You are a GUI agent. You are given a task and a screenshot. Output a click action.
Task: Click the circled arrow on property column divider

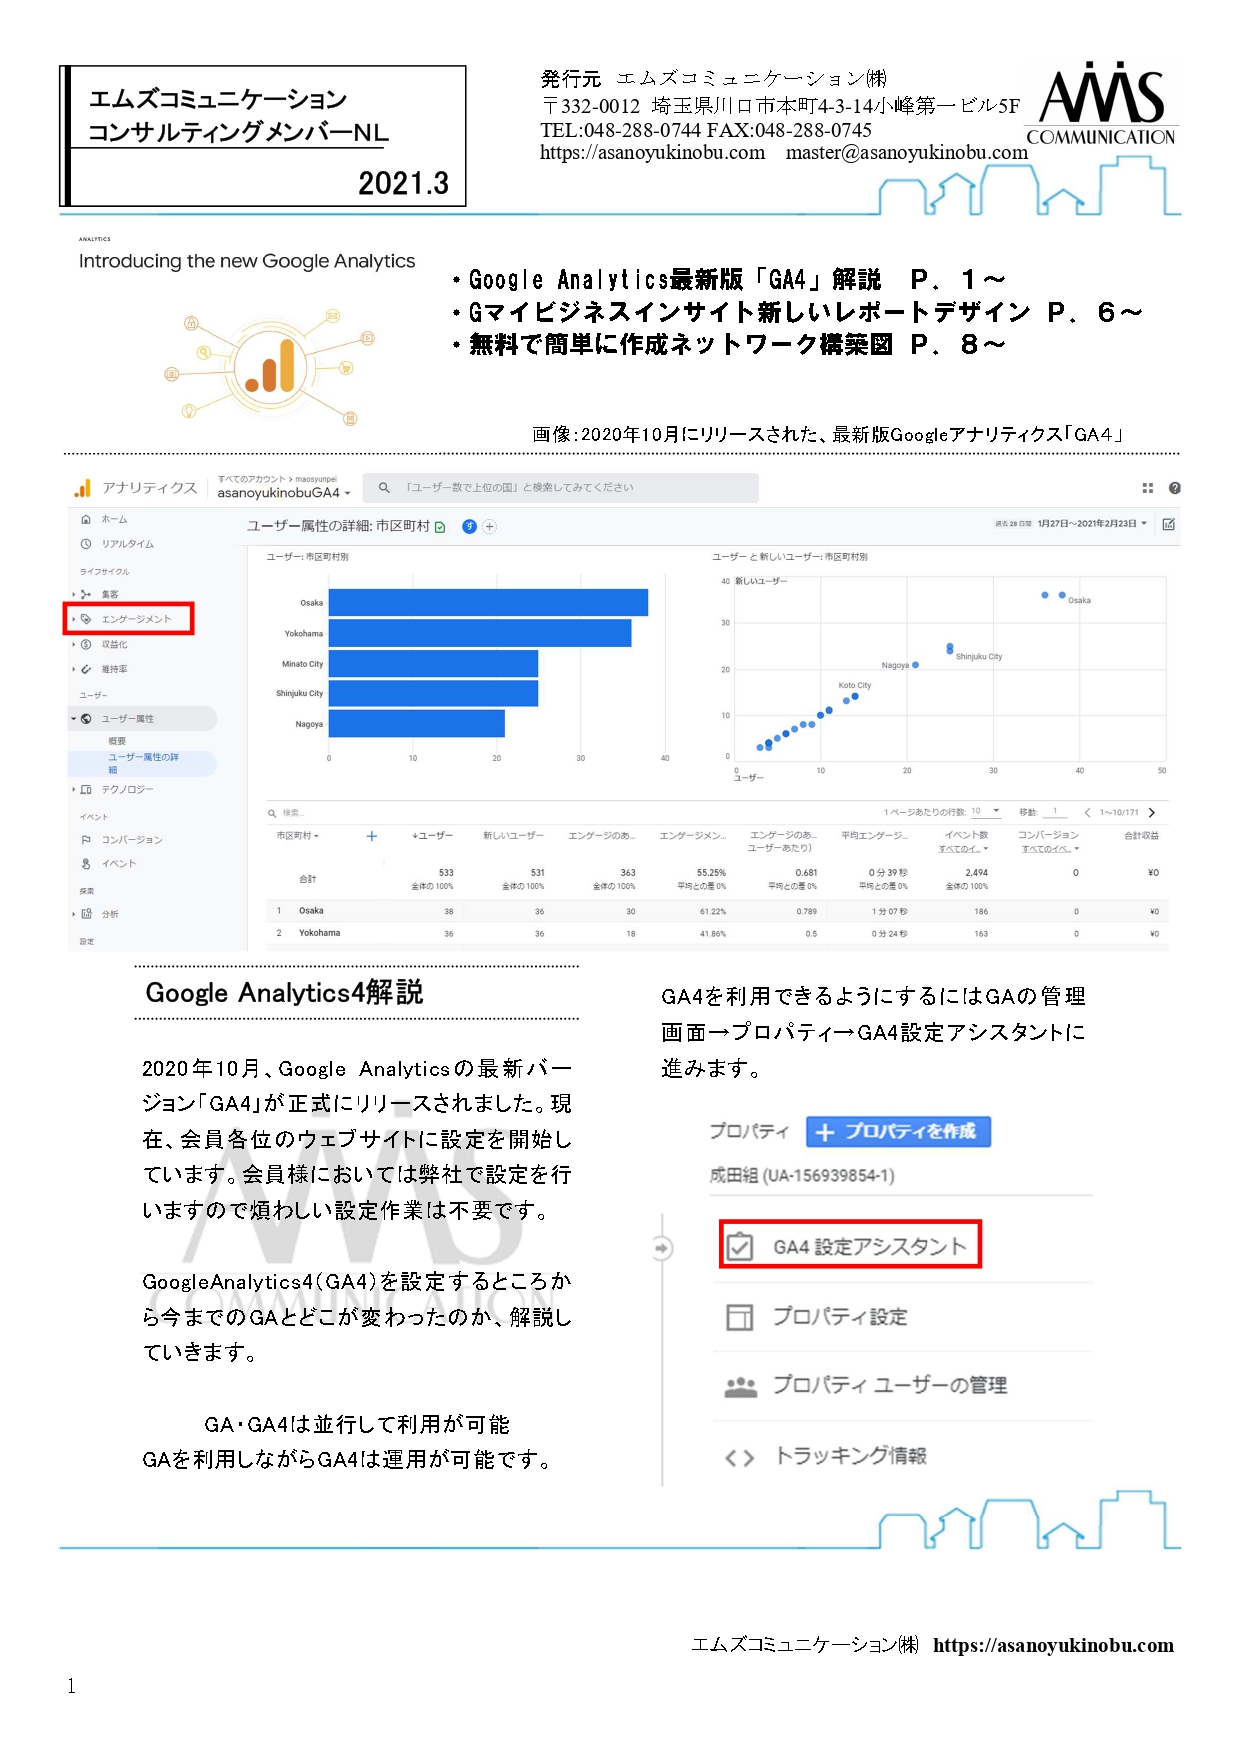pyautogui.click(x=662, y=1248)
